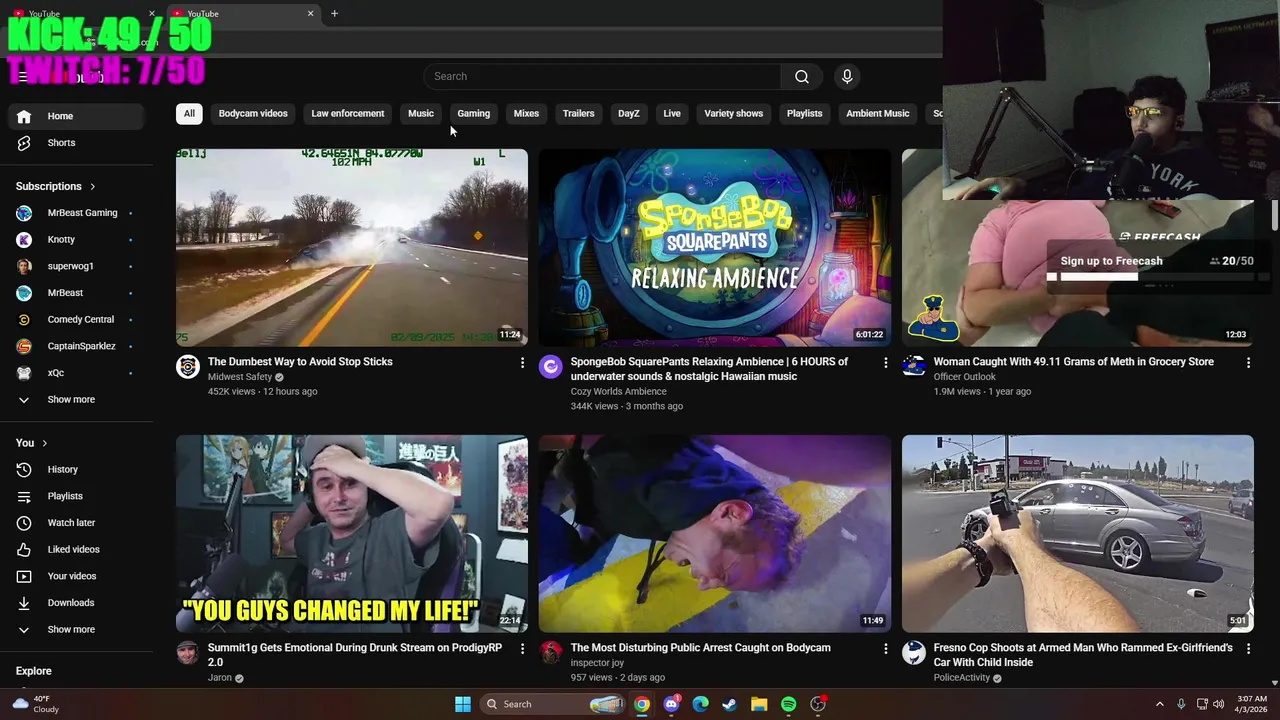Open Steam in the taskbar
The width and height of the screenshot is (1280, 720).
pos(730,704)
